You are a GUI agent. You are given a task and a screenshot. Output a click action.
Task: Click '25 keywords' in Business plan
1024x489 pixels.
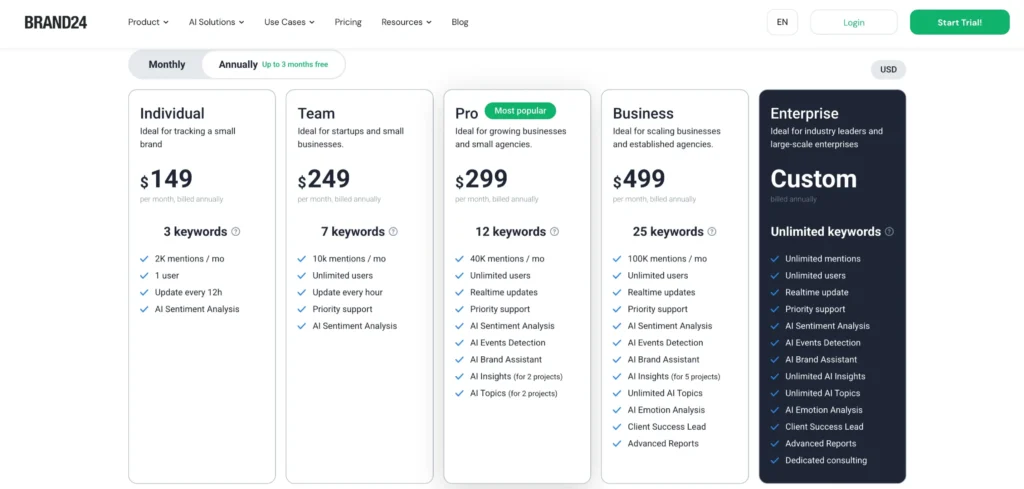pos(668,232)
